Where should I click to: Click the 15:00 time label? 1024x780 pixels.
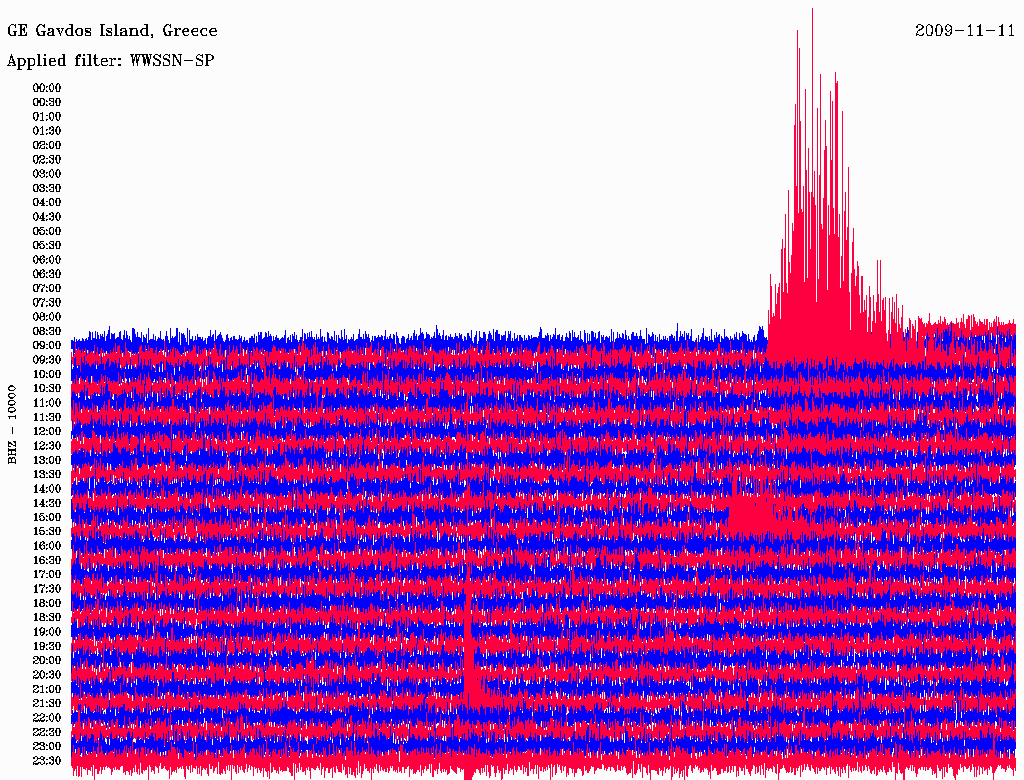[47, 517]
